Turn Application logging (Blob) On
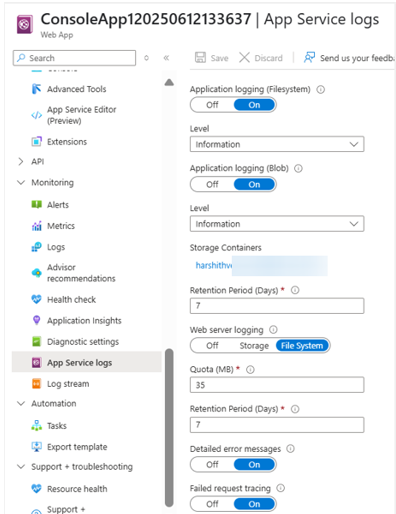 point(254,184)
